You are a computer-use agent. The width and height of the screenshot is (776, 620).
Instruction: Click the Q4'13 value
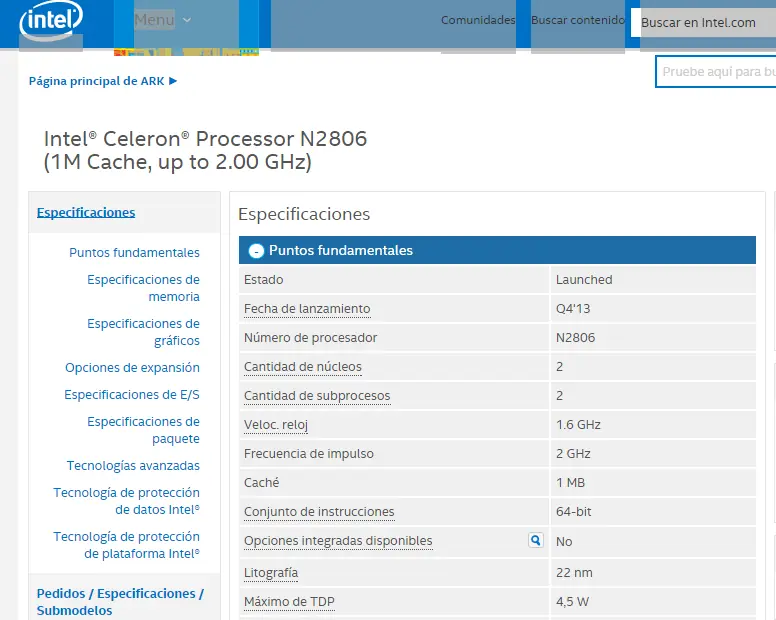[x=573, y=309]
